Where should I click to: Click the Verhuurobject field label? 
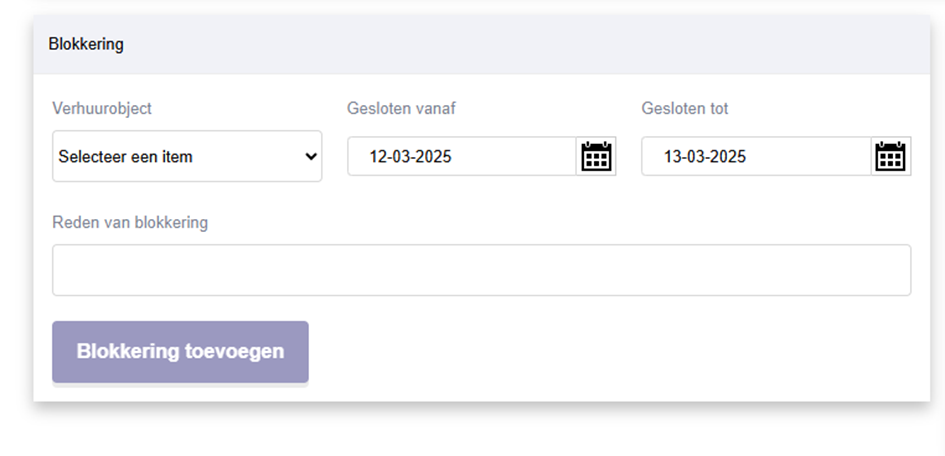(x=102, y=108)
